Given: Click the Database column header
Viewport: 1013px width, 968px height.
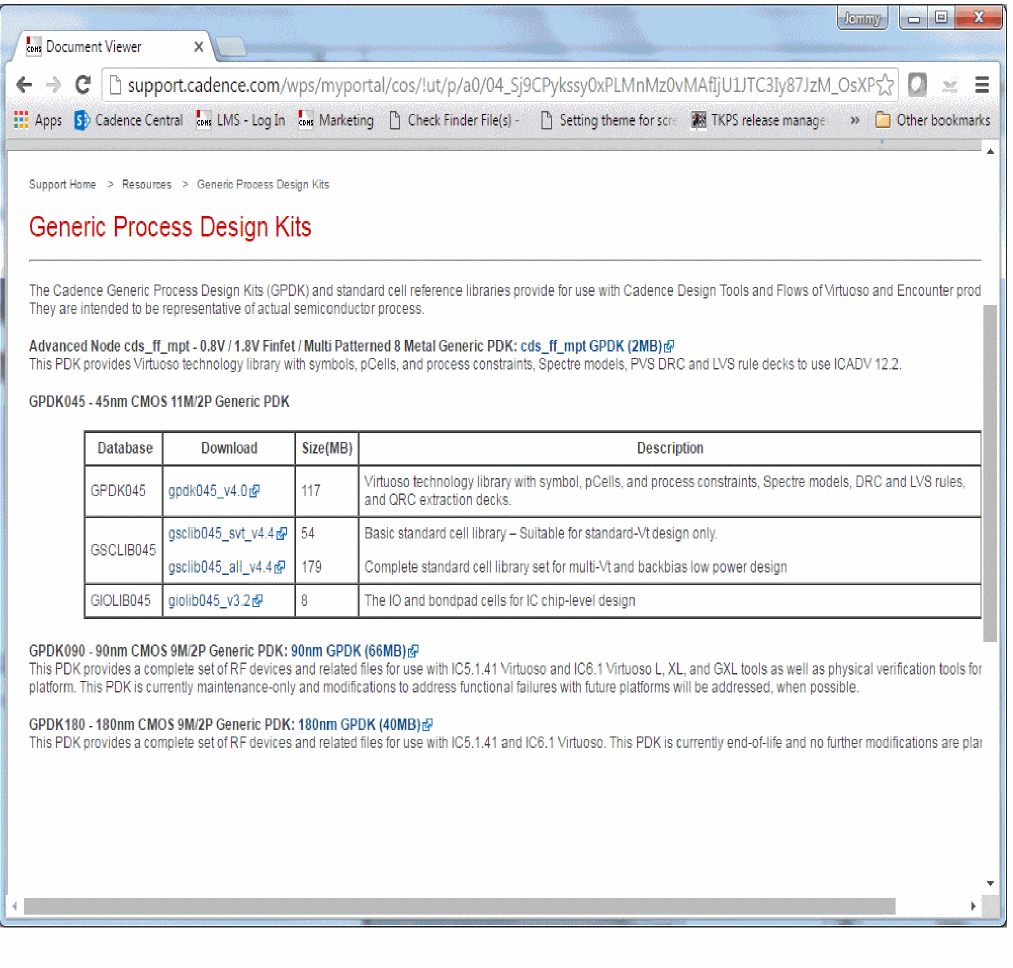Looking at the screenshot, I should click(124, 448).
